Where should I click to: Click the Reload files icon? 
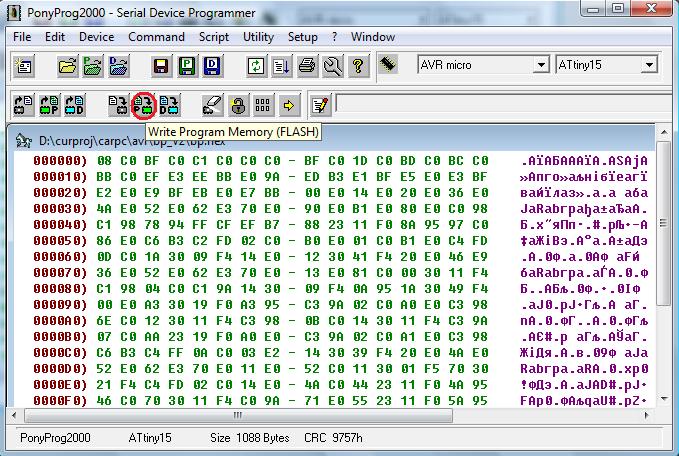[256, 66]
